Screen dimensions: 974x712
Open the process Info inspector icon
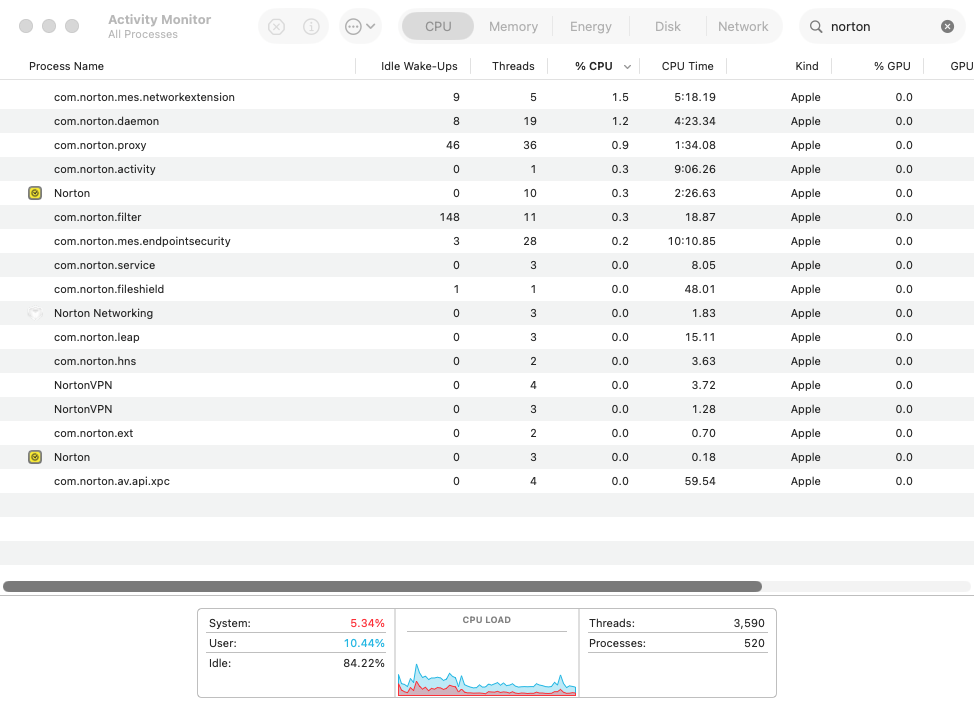(311, 27)
